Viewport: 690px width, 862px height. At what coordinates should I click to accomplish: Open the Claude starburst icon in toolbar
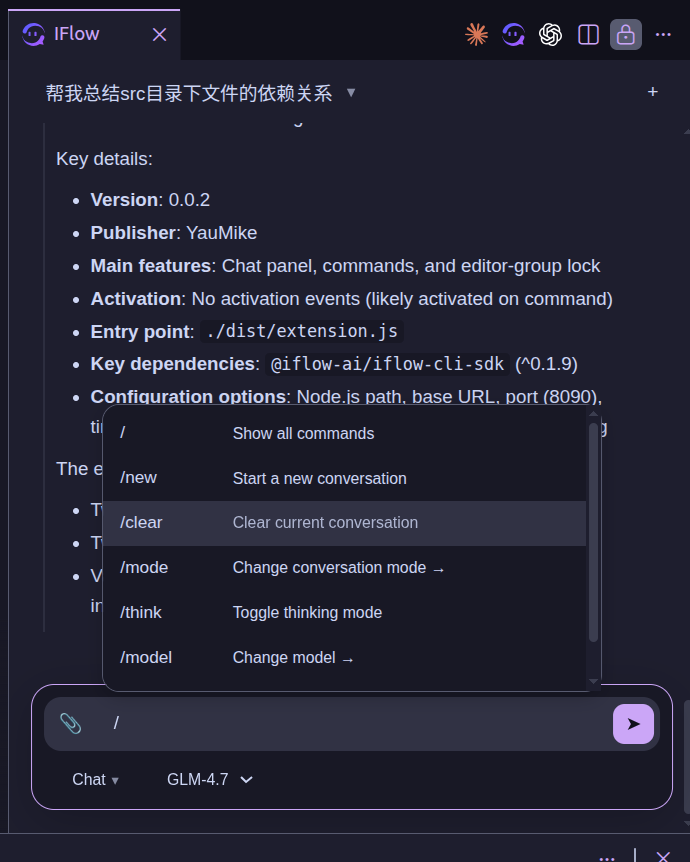[477, 34]
